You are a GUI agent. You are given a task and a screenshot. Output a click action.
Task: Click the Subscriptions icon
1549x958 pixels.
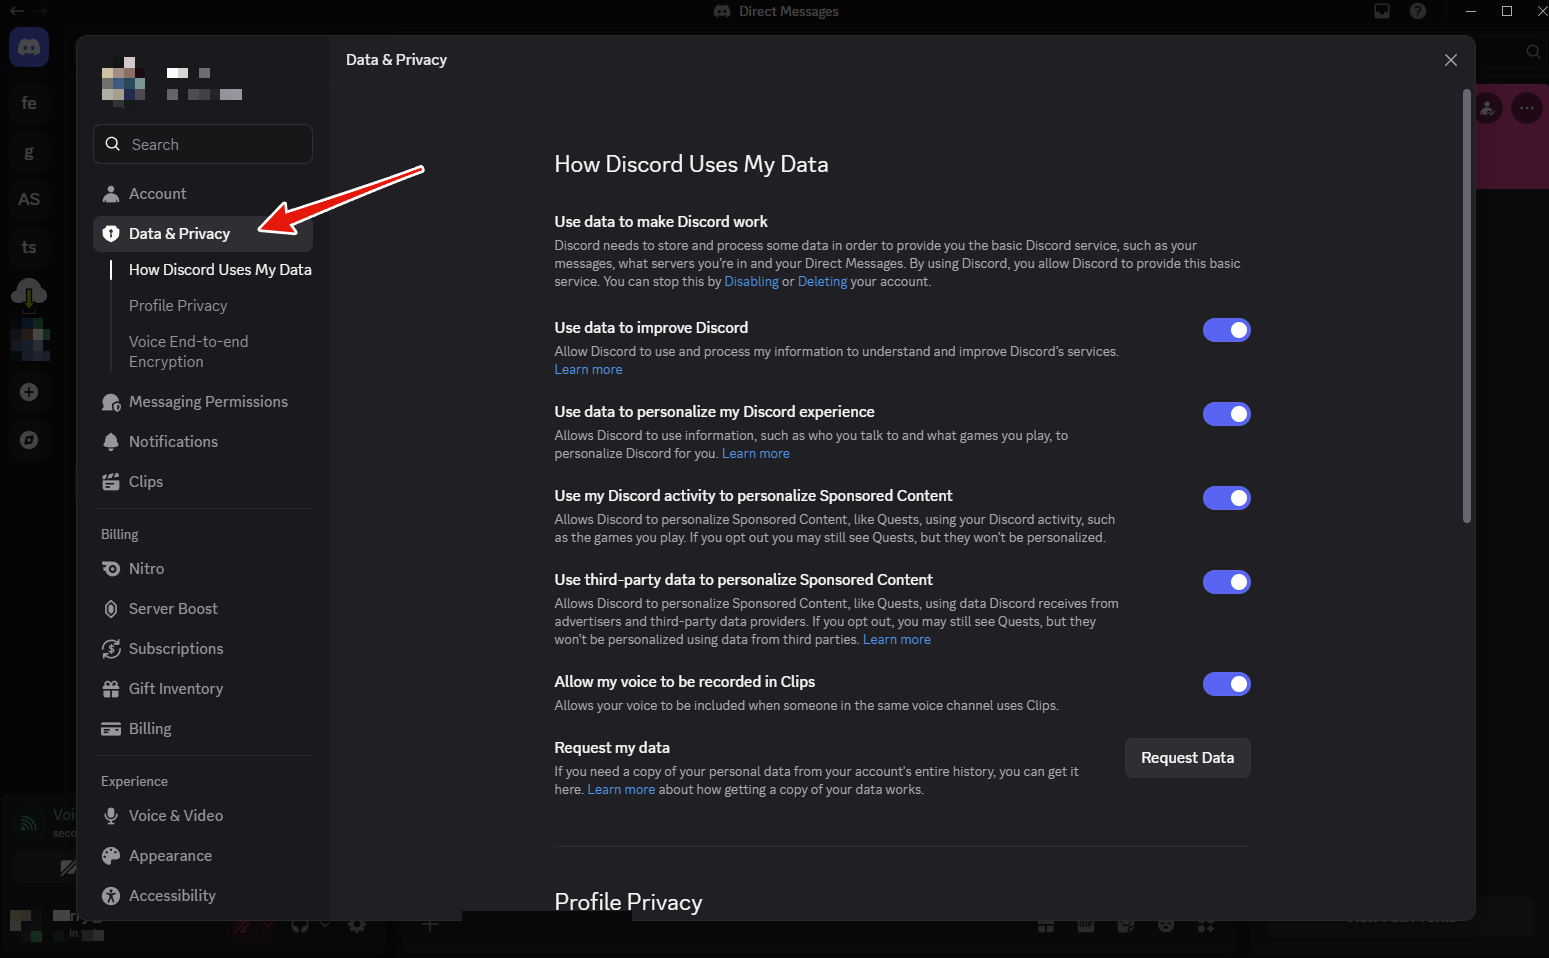111,649
